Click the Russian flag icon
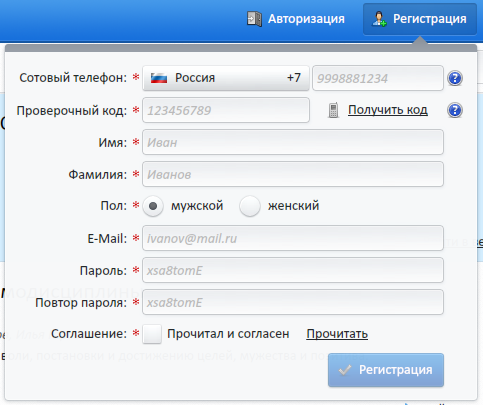Image resolution: width=483 pixels, height=405 pixels. point(159,78)
